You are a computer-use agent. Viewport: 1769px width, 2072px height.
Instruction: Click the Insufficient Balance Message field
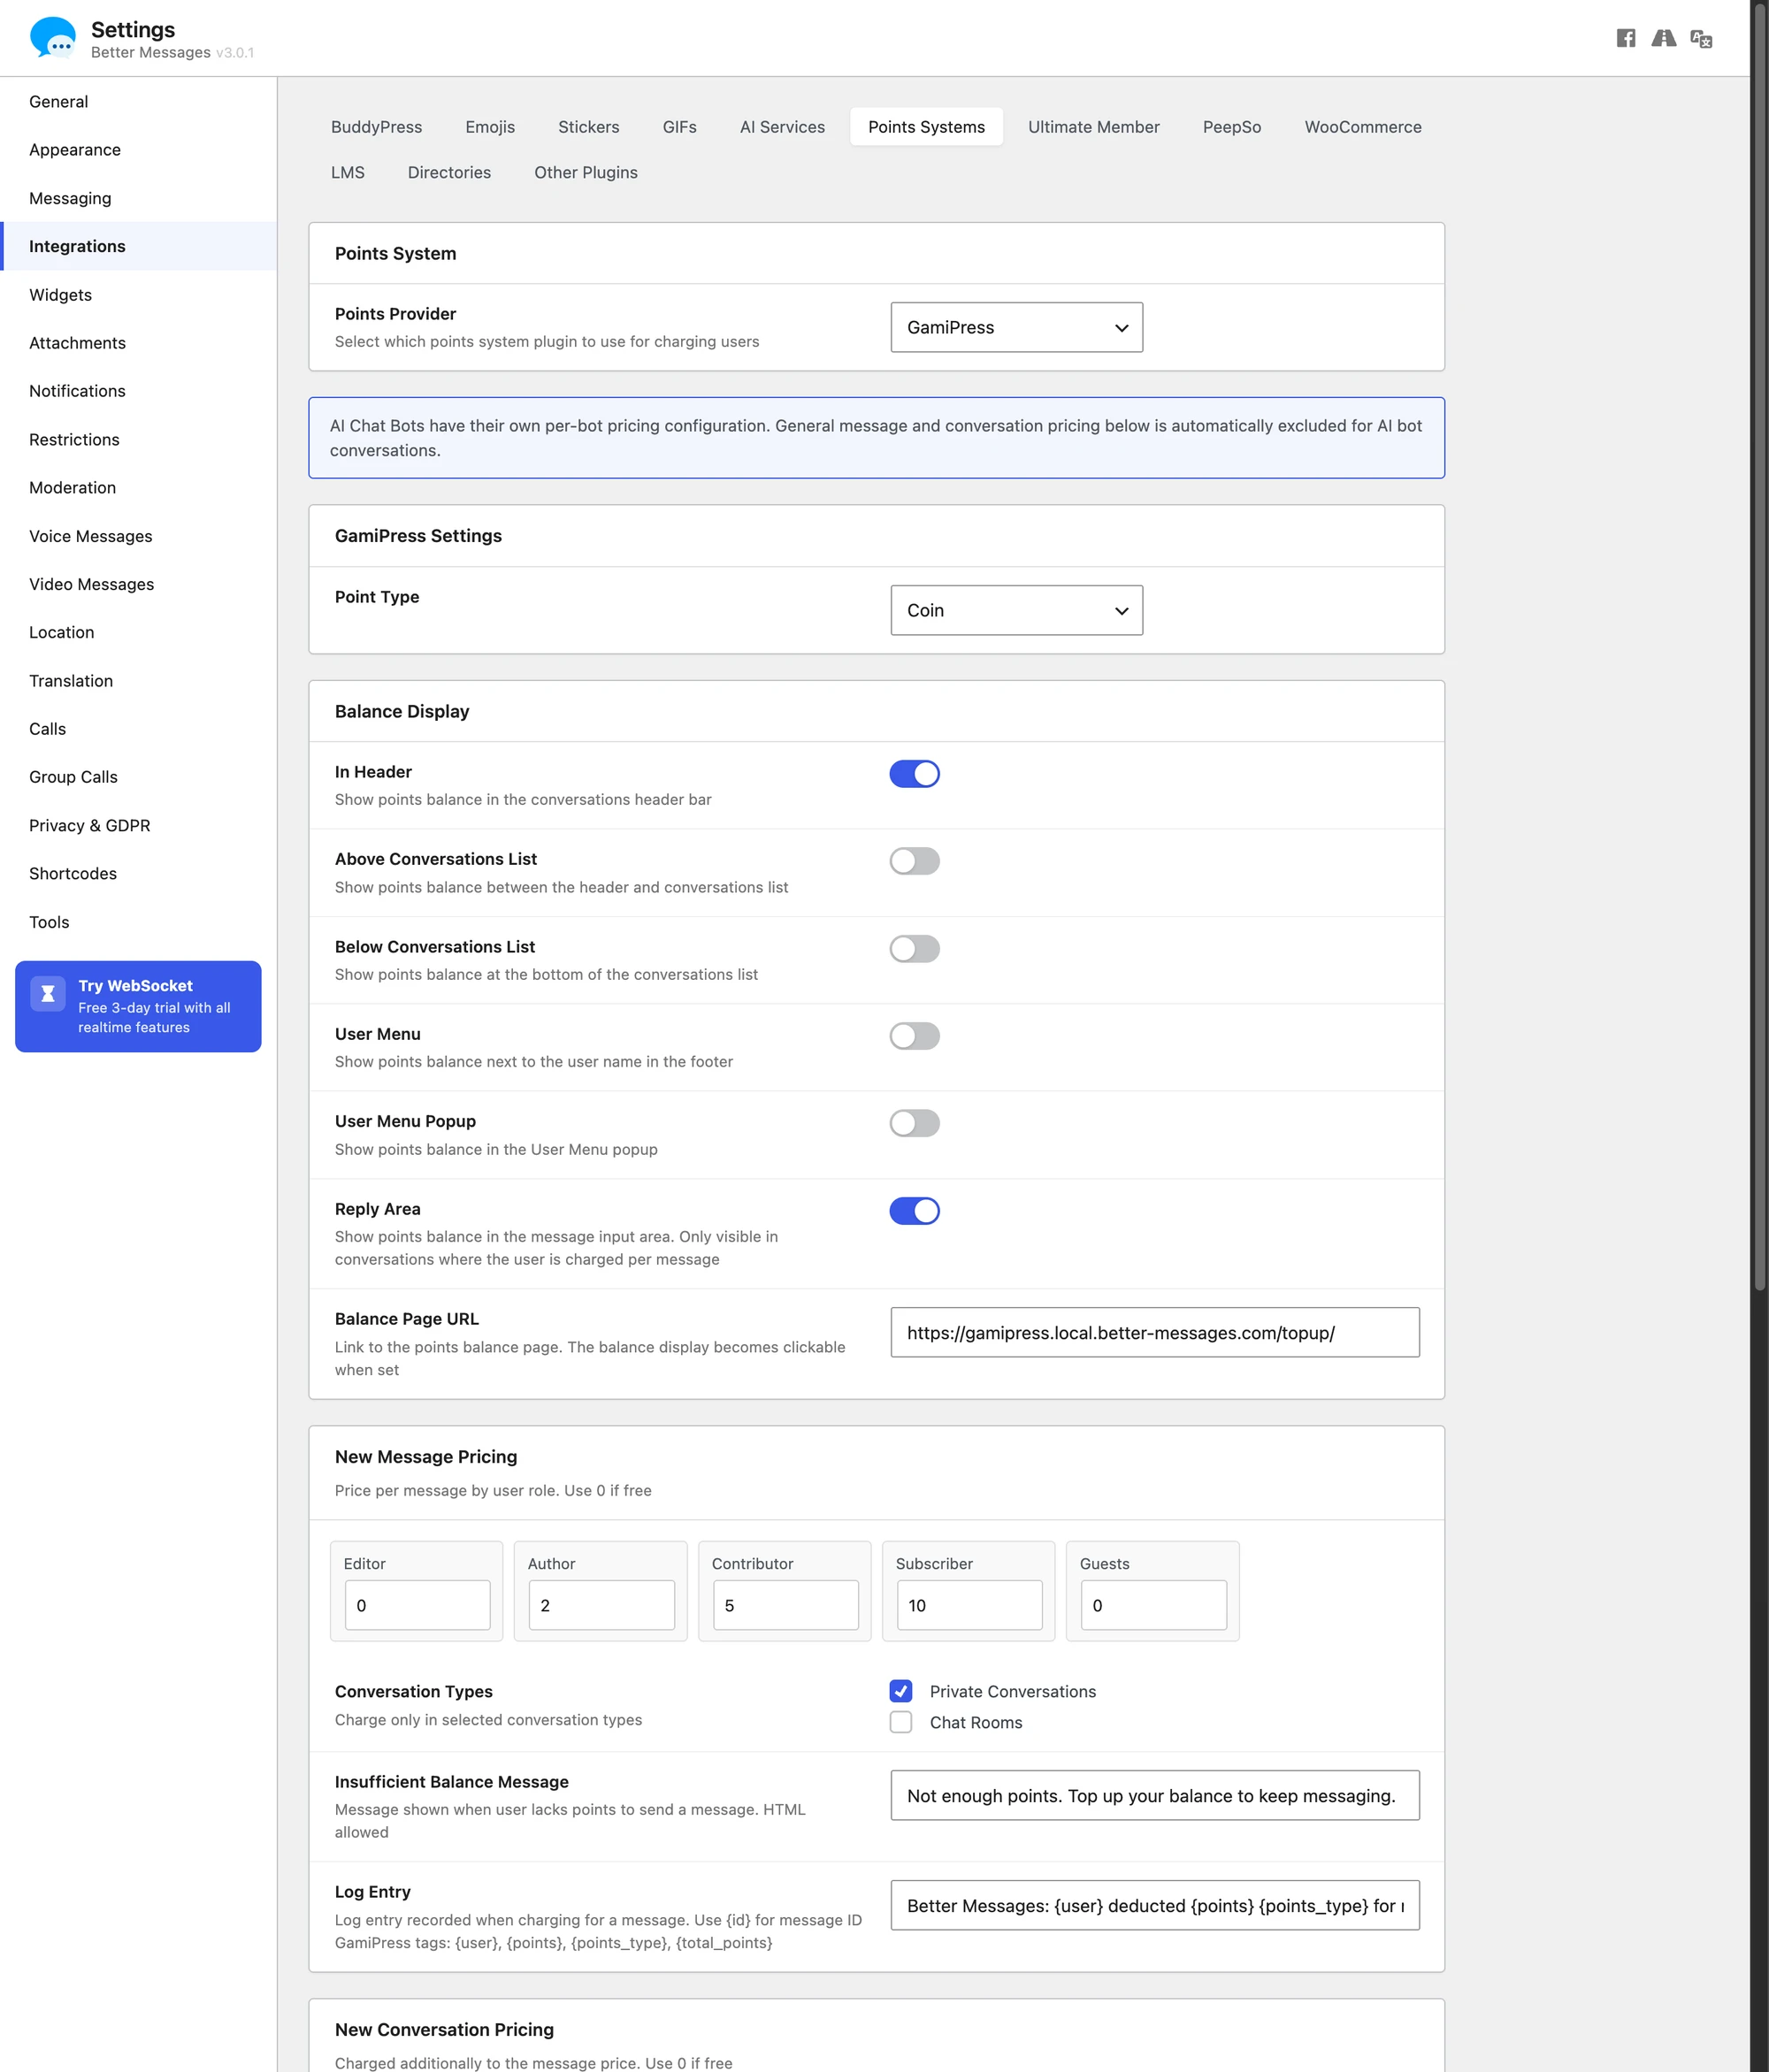click(1154, 1795)
